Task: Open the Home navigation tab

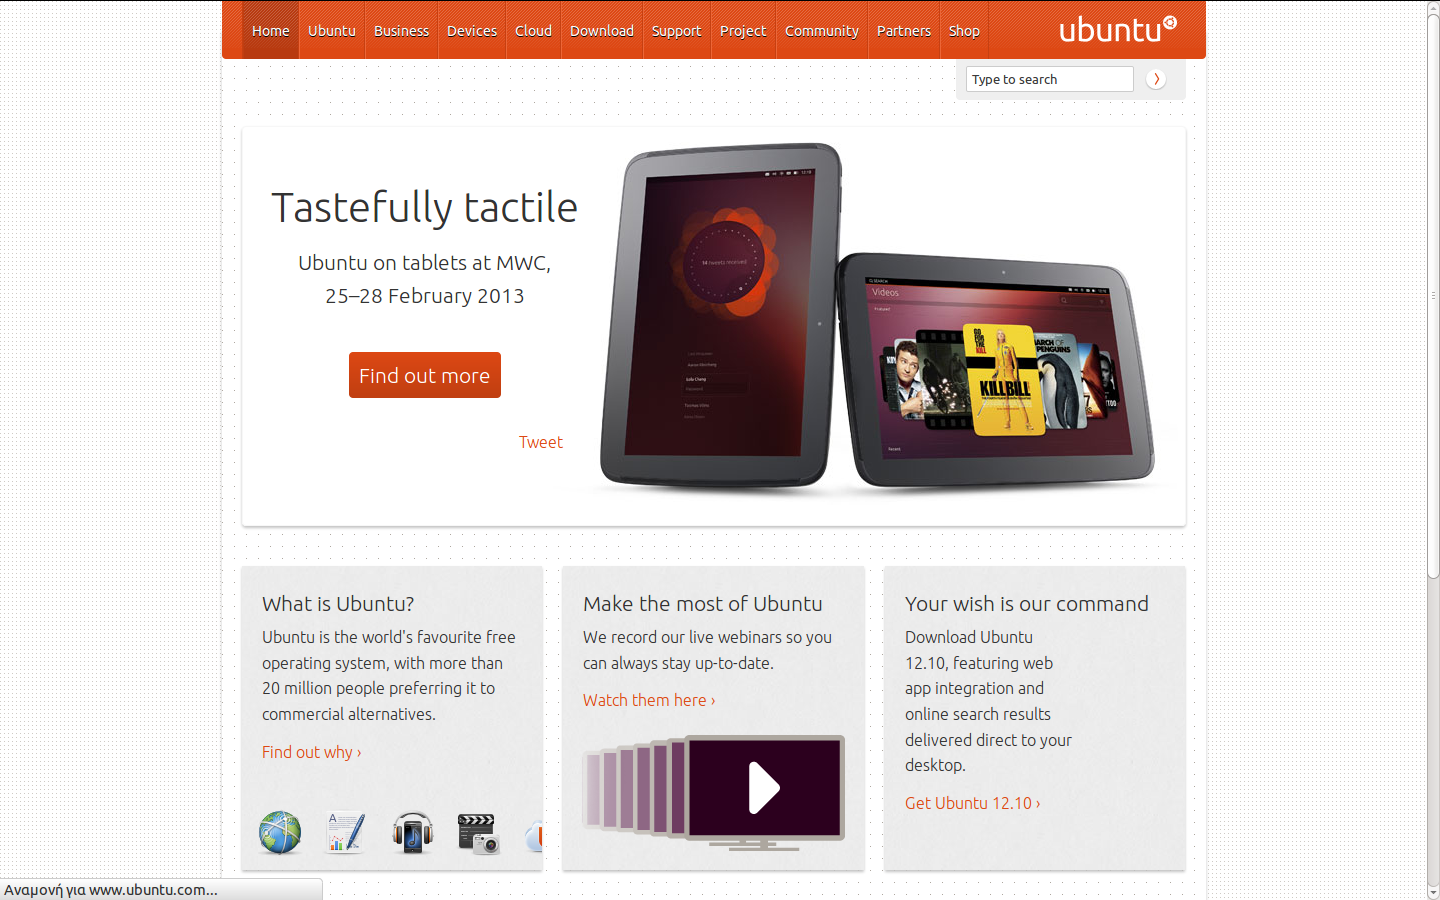Action: pos(270,30)
